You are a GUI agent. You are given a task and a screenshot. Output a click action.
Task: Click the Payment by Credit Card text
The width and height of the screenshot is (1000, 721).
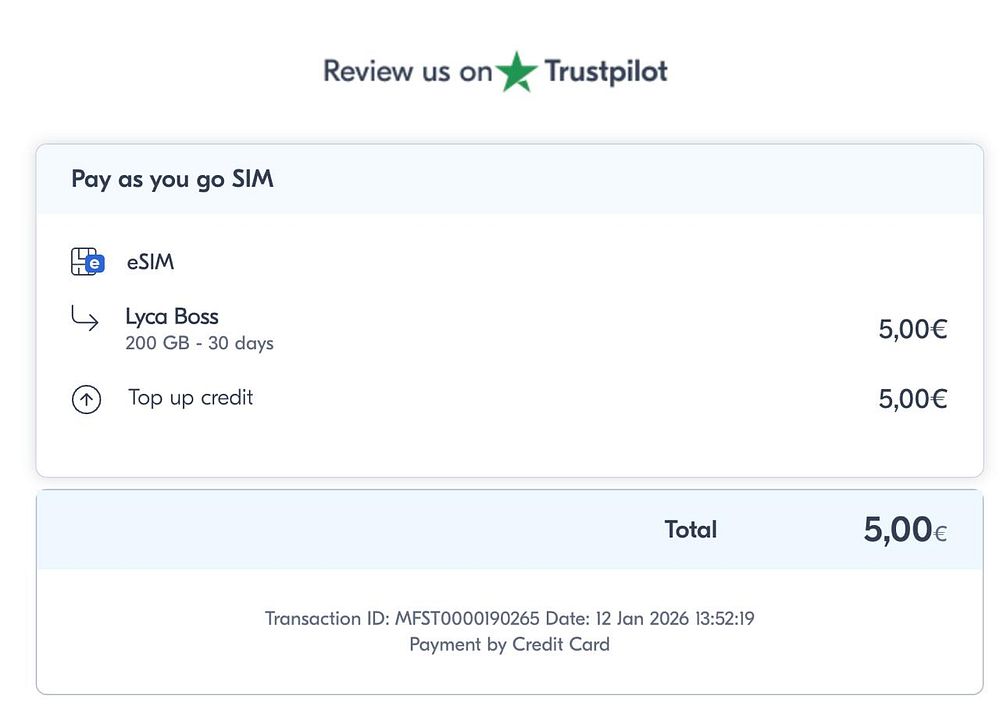click(510, 645)
